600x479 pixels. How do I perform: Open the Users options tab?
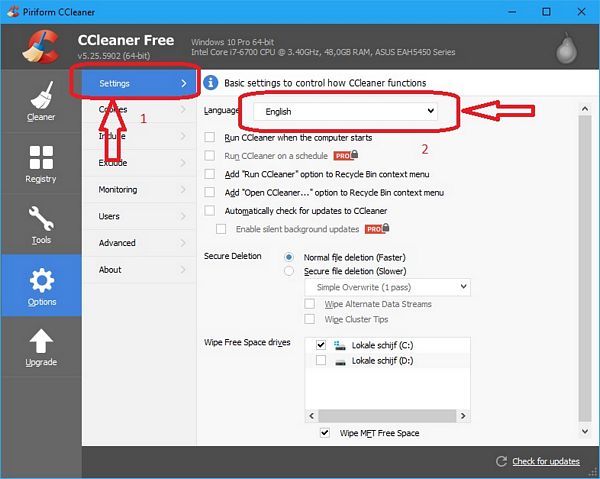click(x=139, y=216)
